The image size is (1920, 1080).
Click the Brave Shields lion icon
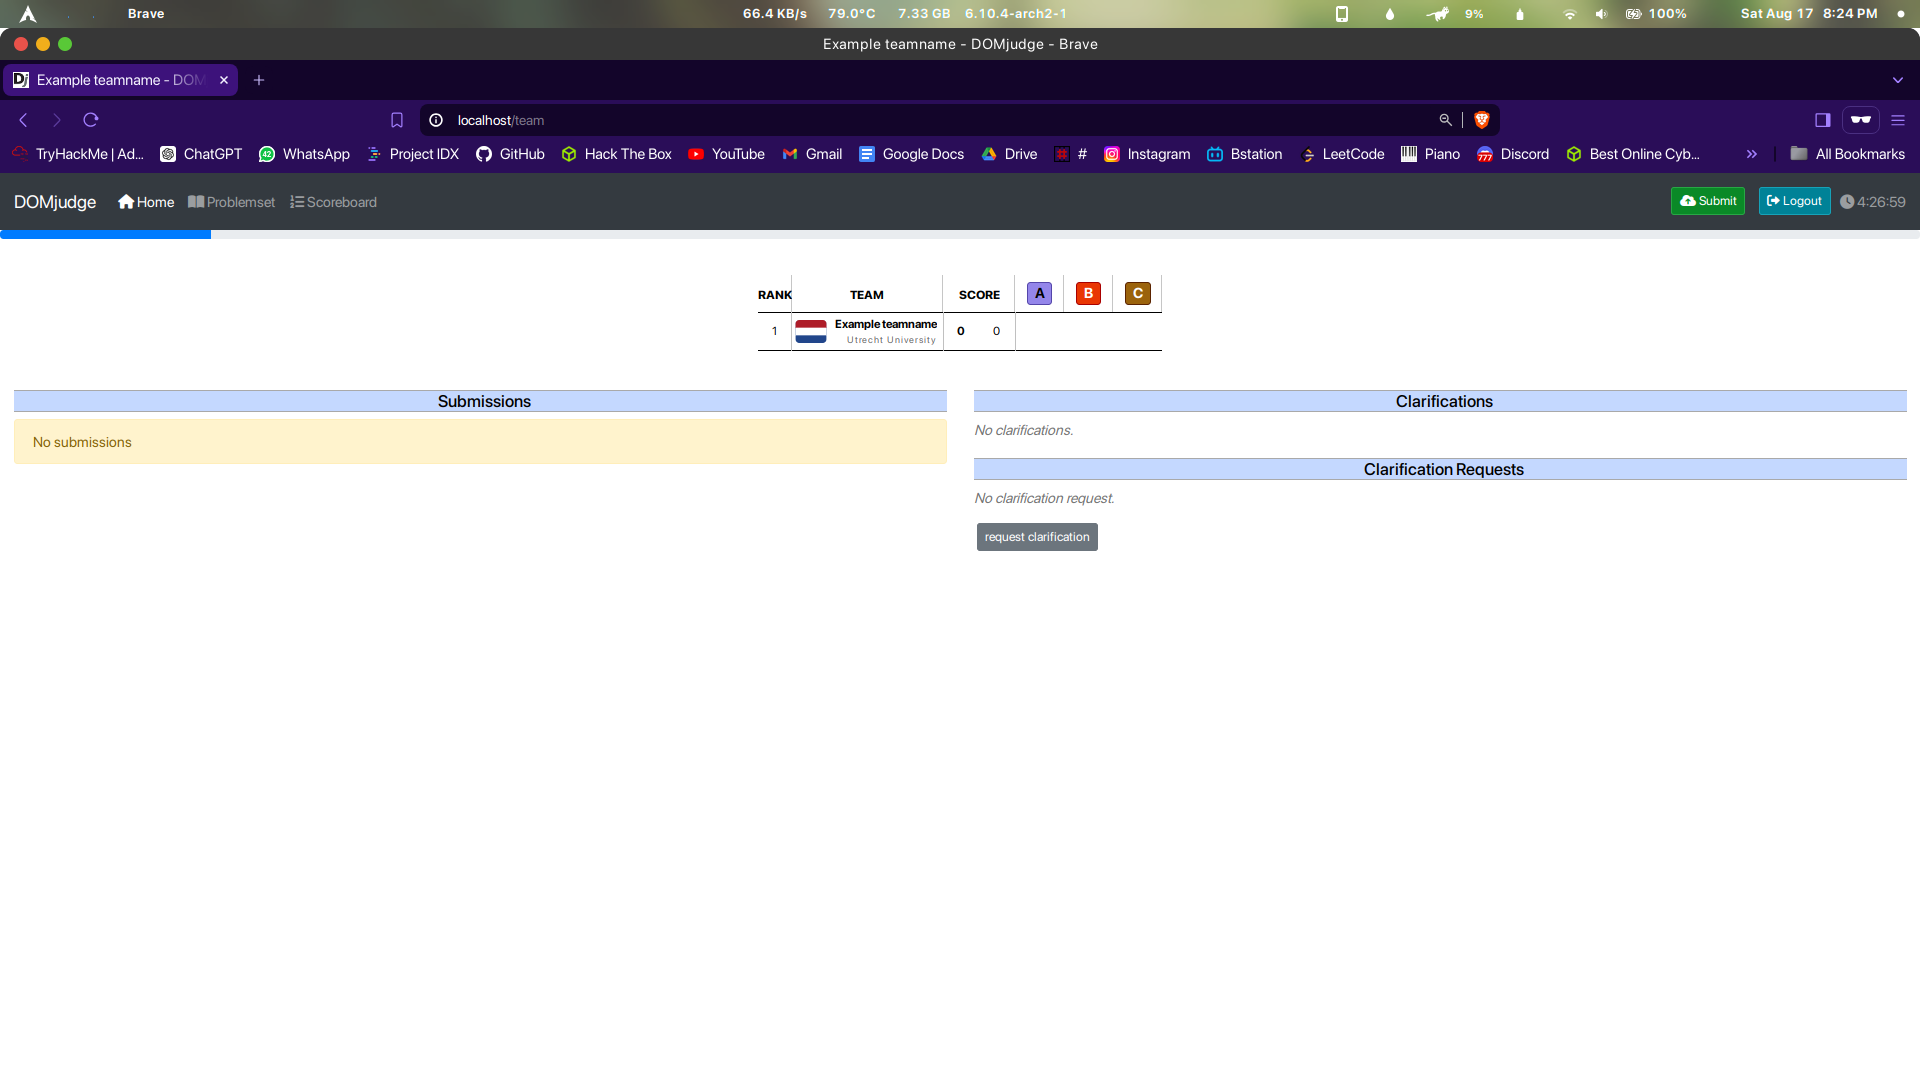[1482, 120]
